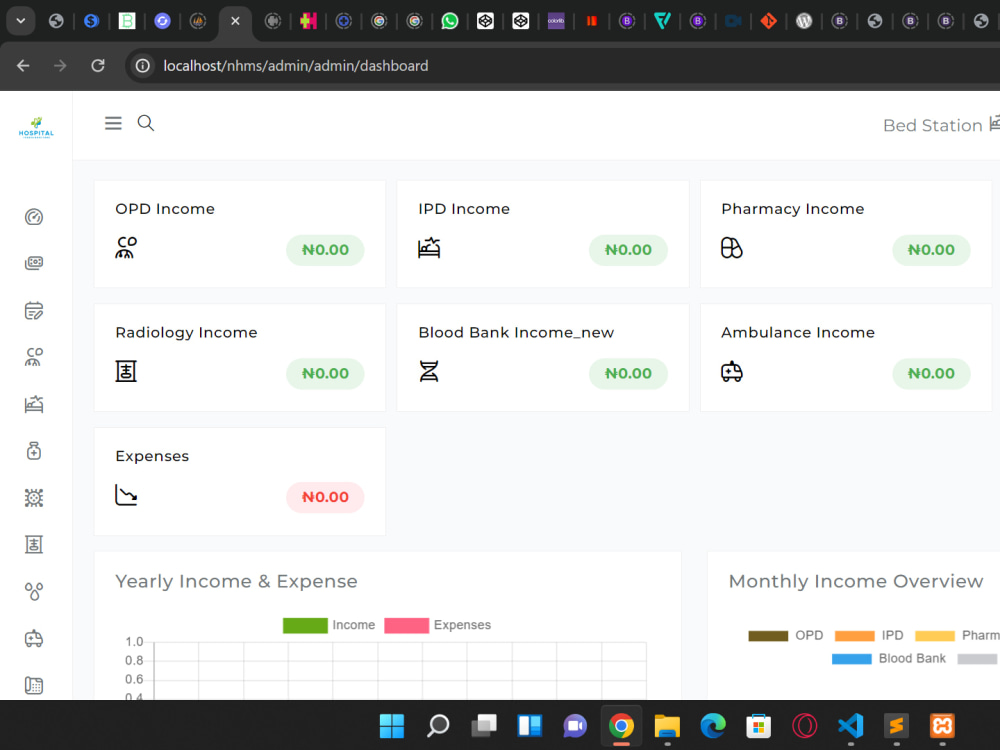
Task: Switch to the blue S dollar tab
Action: (x=91, y=21)
